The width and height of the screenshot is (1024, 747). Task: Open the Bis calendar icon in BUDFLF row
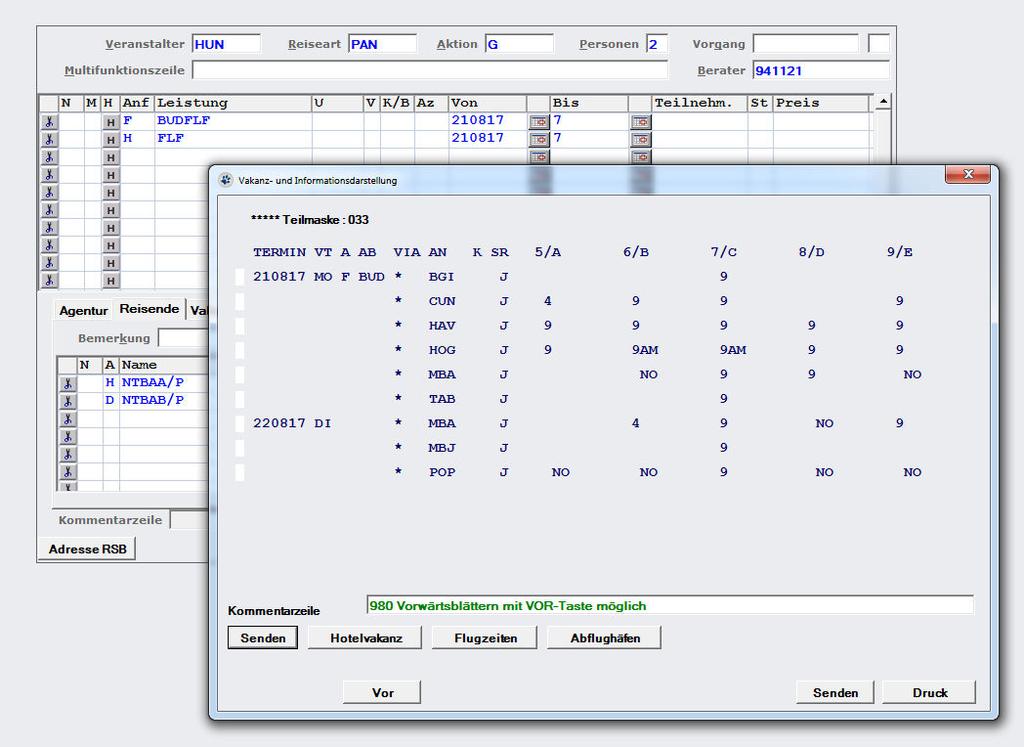[641, 121]
